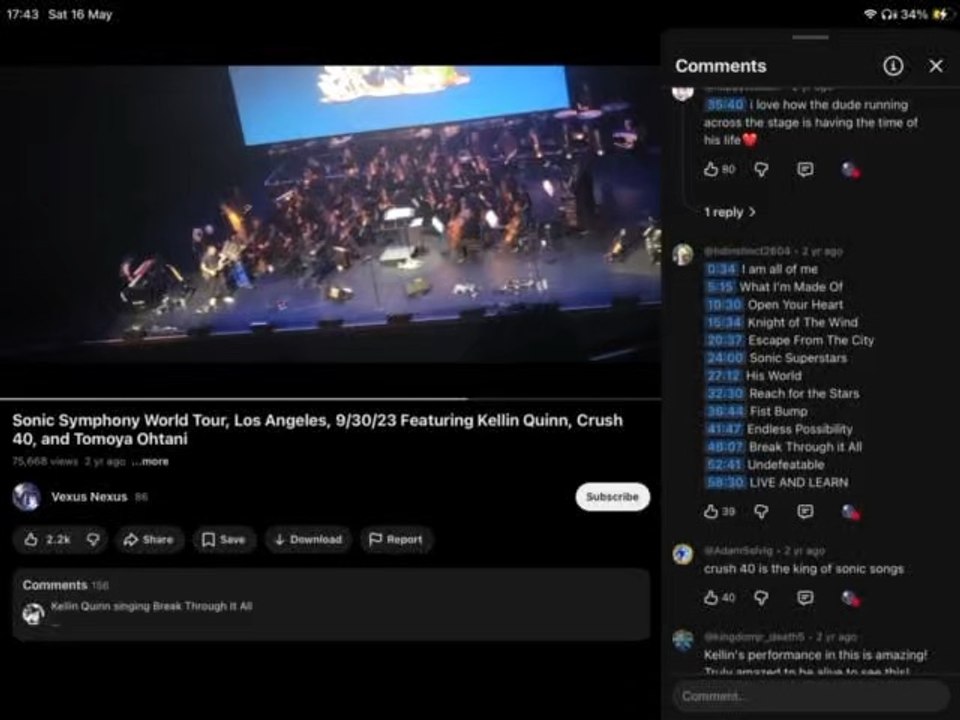Download the video
The width and height of the screenshot is (960, 720).
[x=308, y=539]
